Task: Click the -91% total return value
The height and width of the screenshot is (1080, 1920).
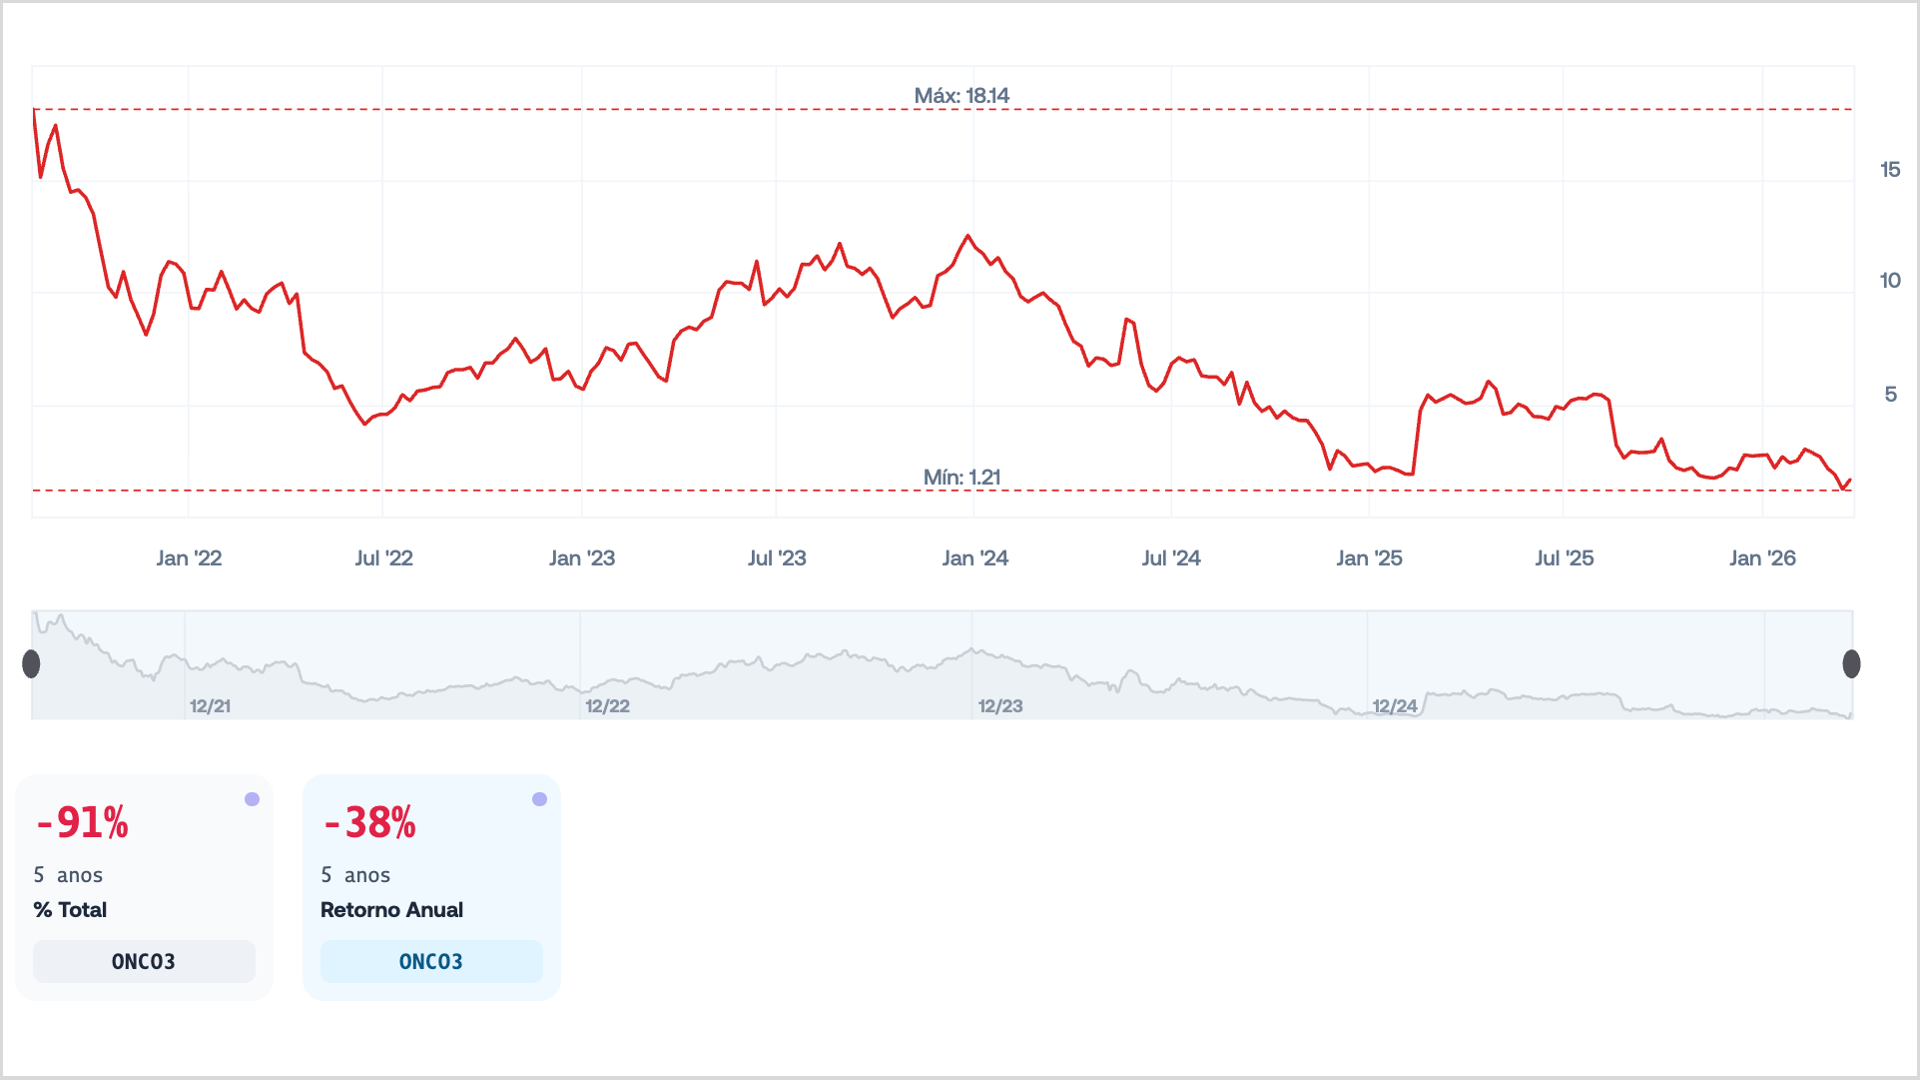Action: pos(83,823)
